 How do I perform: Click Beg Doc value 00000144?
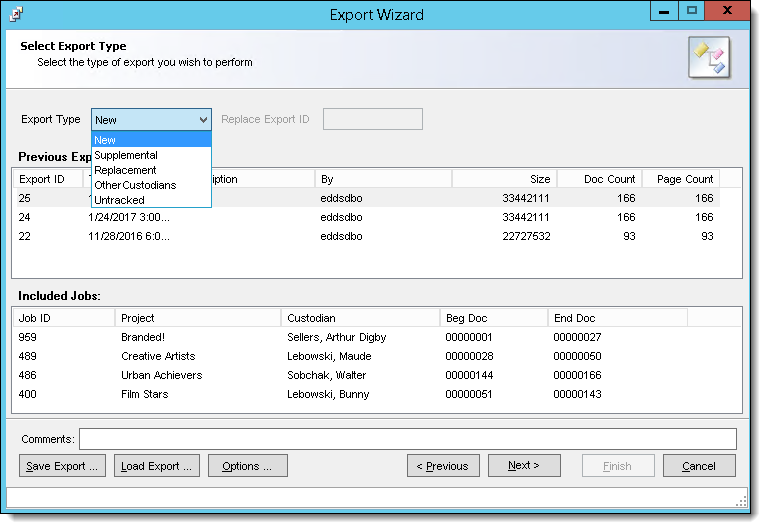(469, 375)
